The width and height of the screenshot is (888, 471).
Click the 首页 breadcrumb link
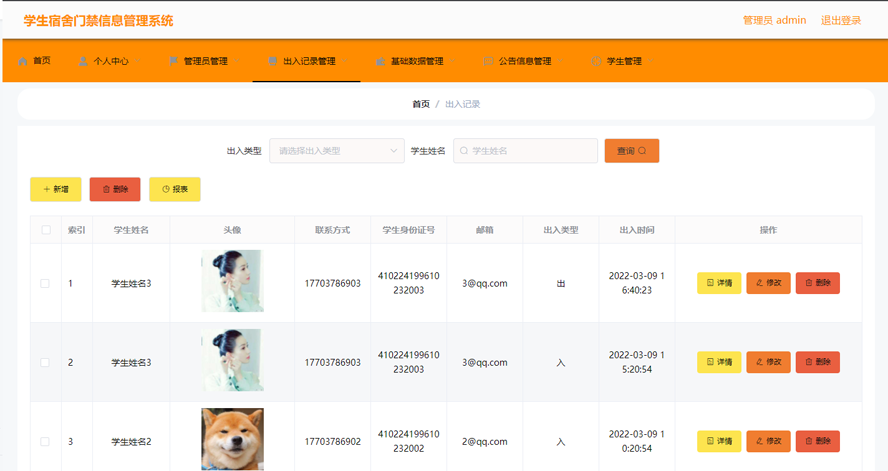point(421,104)
